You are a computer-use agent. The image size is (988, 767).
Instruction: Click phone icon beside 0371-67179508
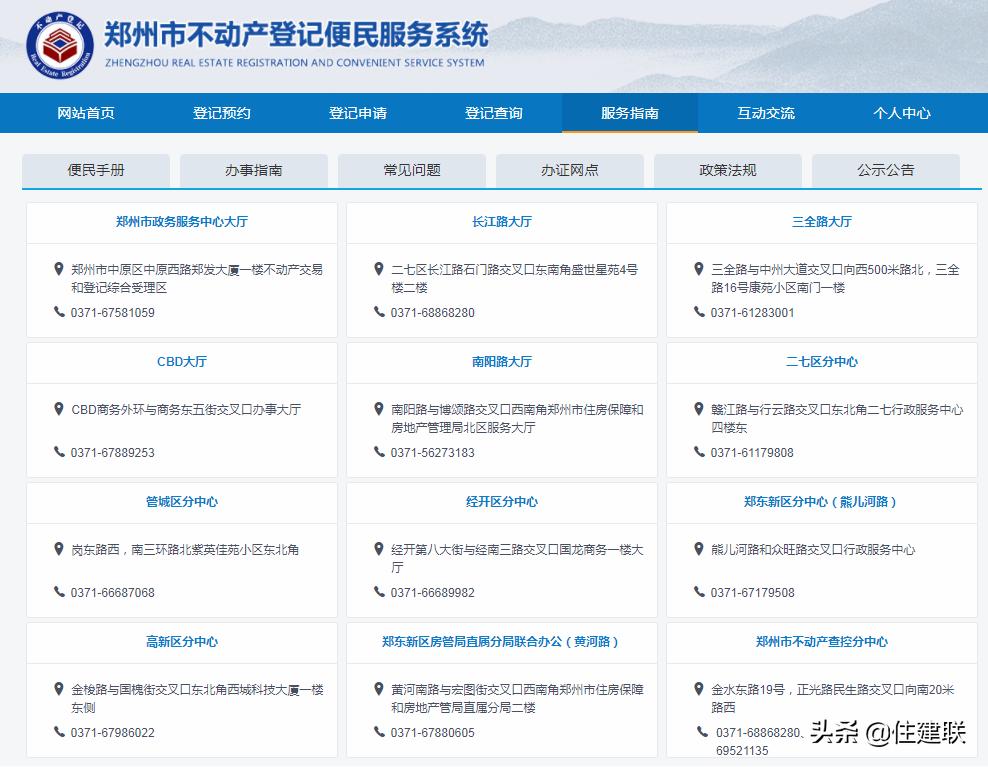tap(699, 592)
